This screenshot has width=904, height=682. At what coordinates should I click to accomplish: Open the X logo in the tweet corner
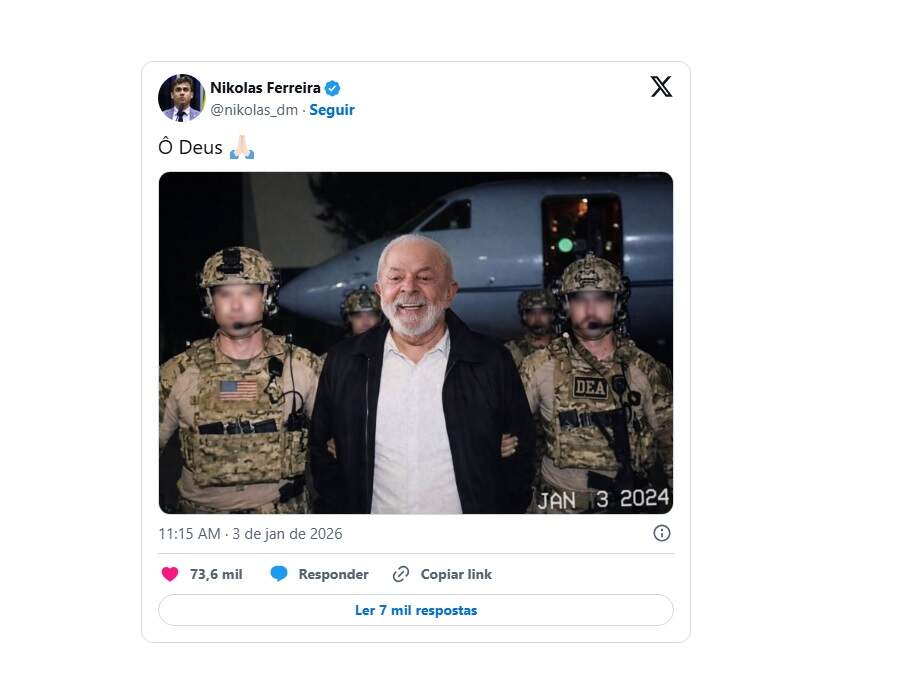[661, 87]
